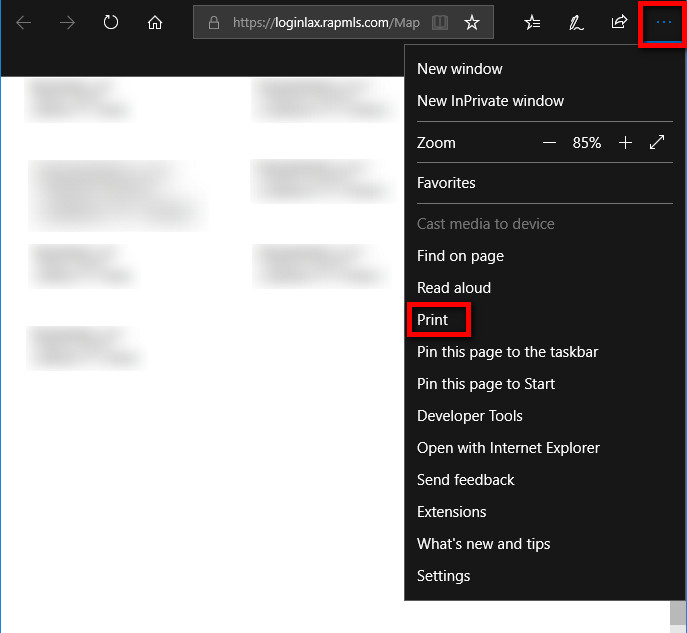This screenshot has height=633, width=687.
Task: Select New window menu item
Action: (x=460, y=69)
